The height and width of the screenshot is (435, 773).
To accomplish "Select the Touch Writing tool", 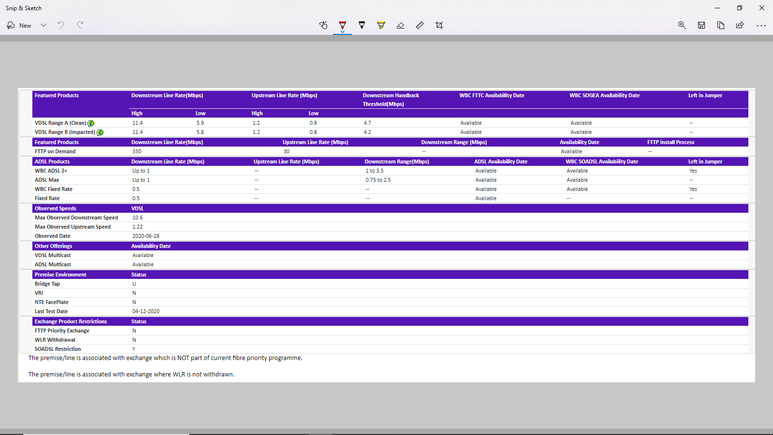I will point(323,25).
